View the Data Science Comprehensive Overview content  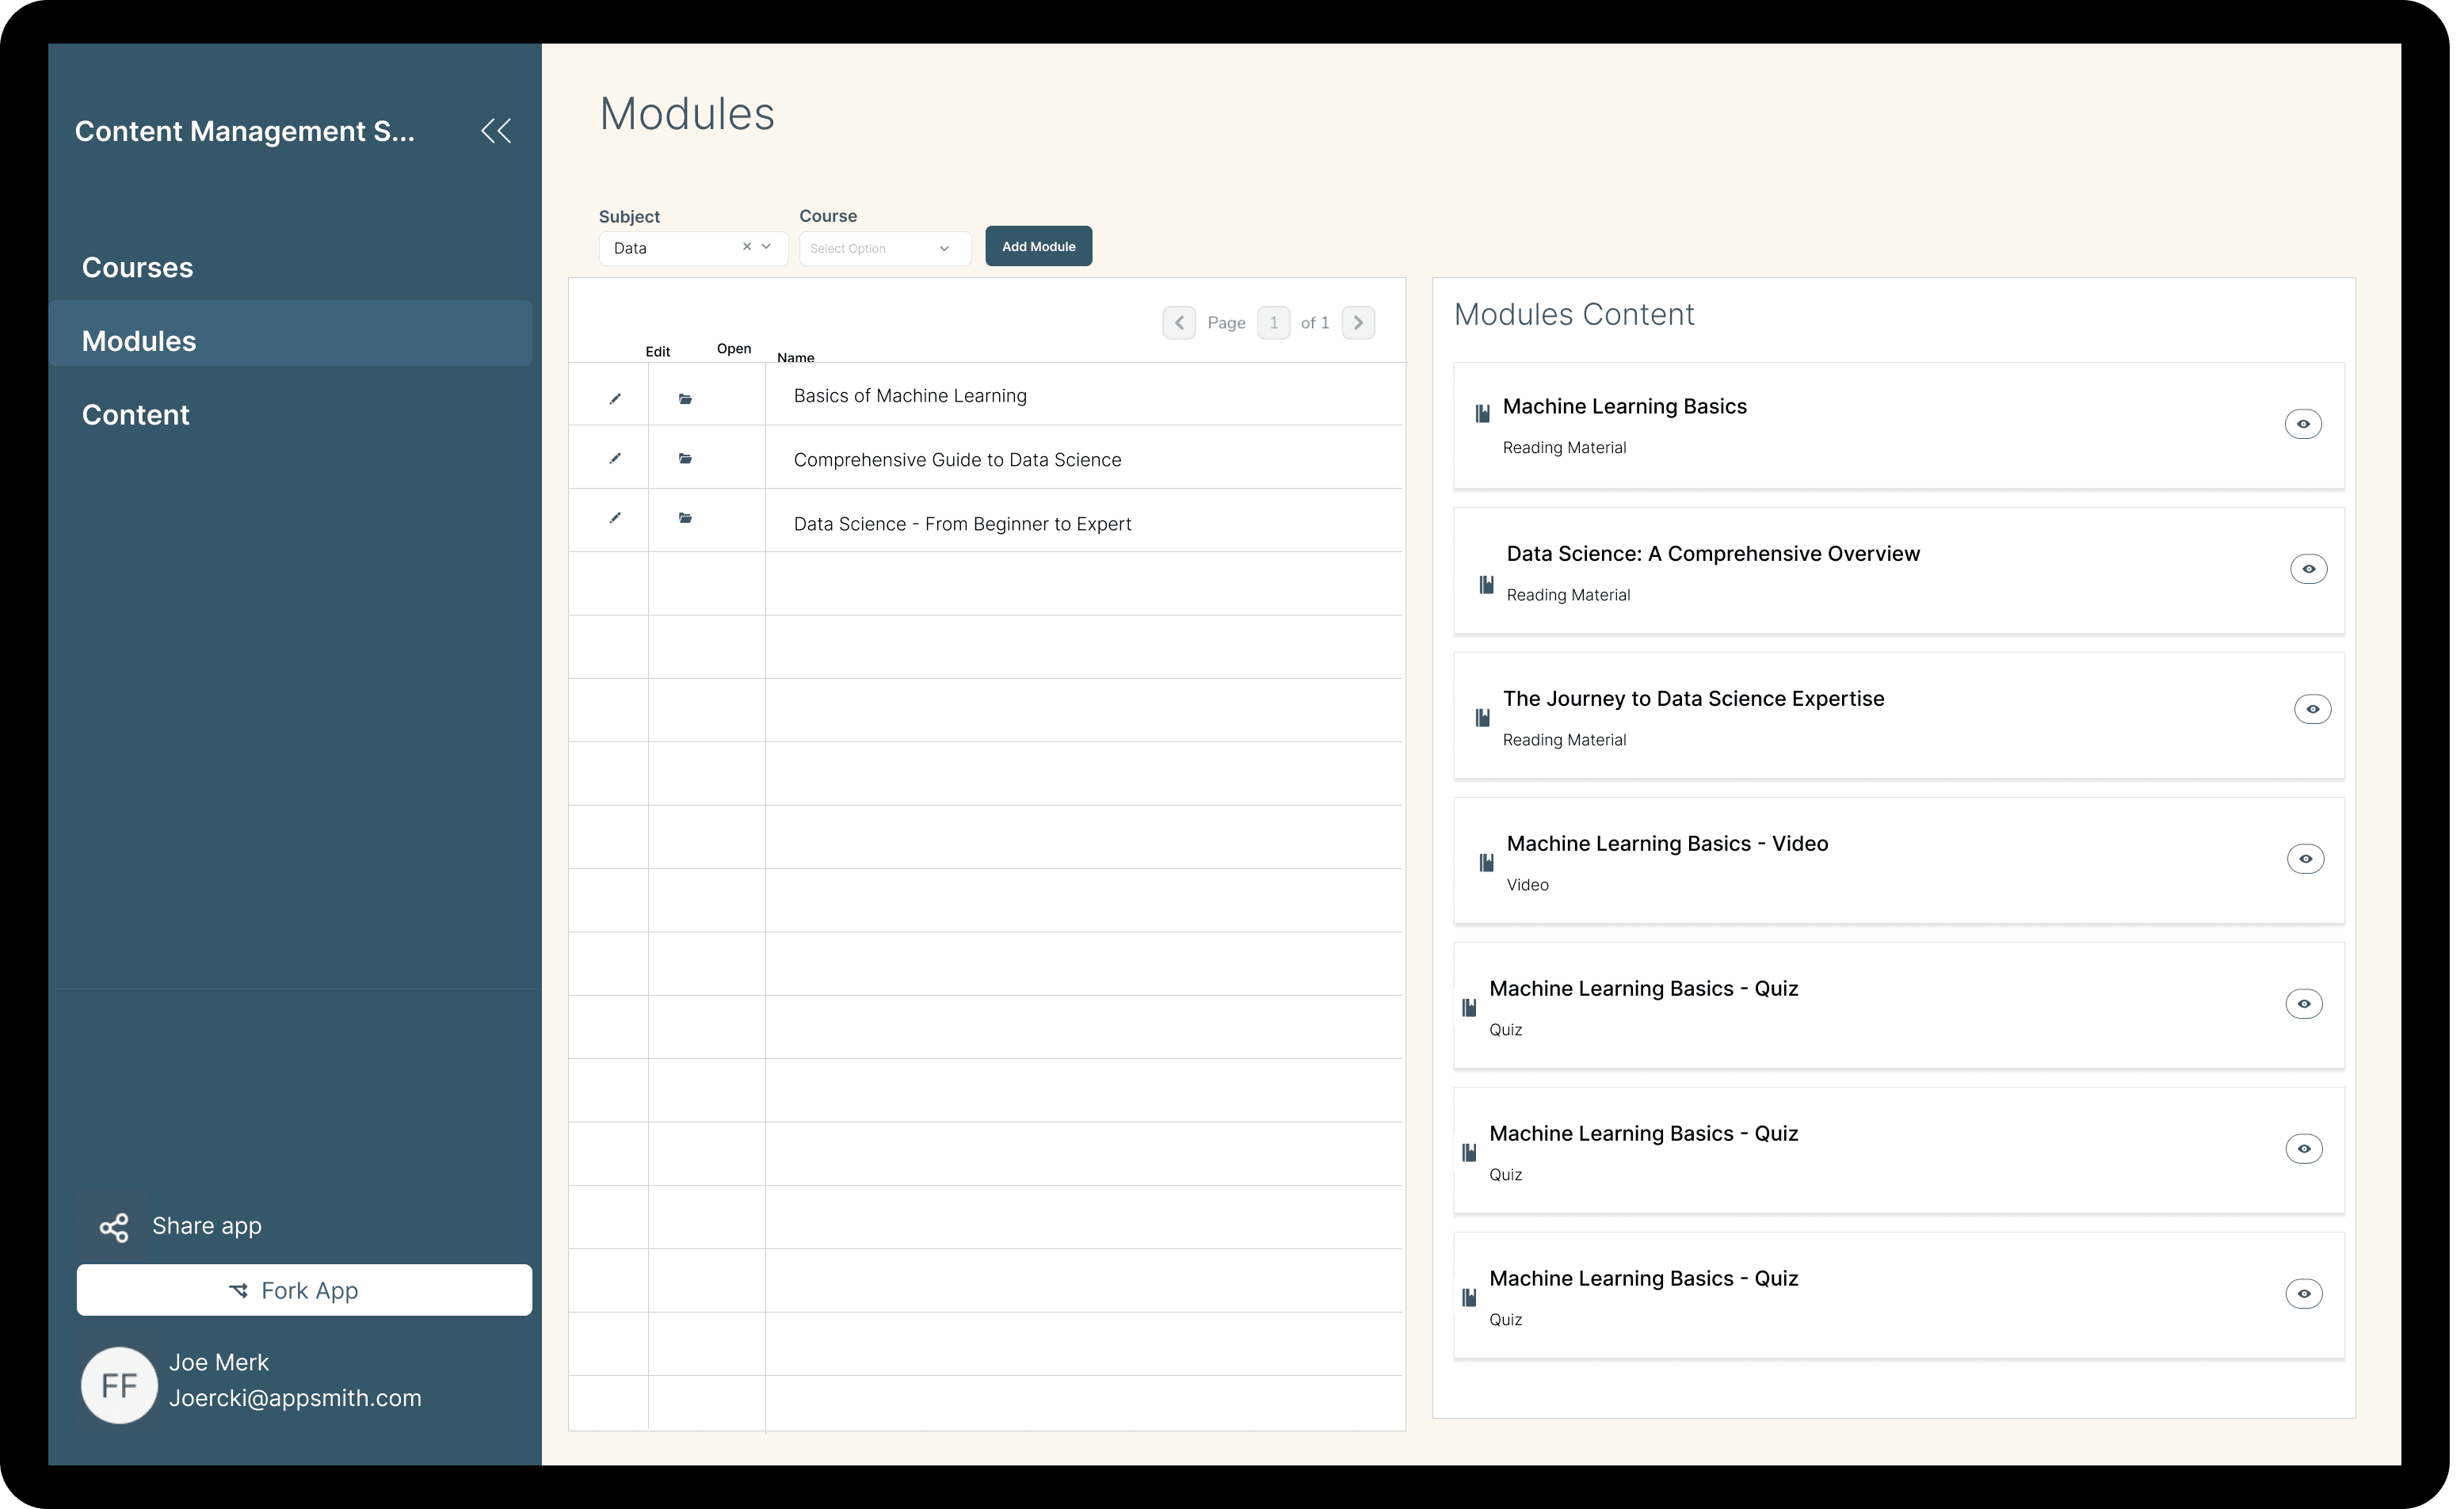2308,569
